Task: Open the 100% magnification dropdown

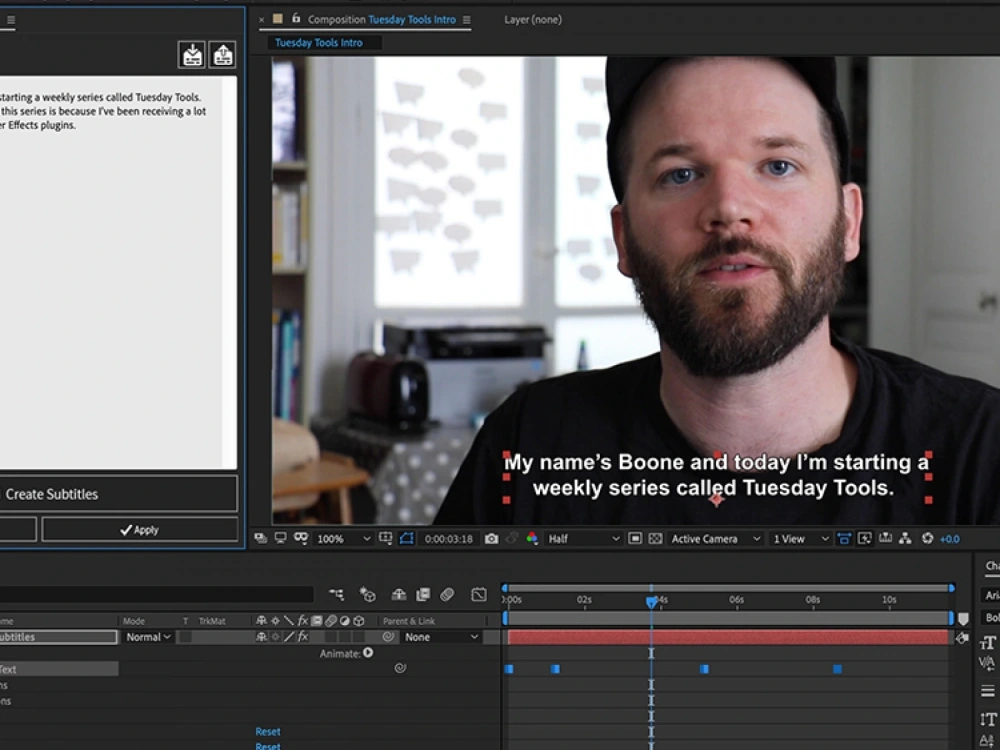Action: point(343,539)
